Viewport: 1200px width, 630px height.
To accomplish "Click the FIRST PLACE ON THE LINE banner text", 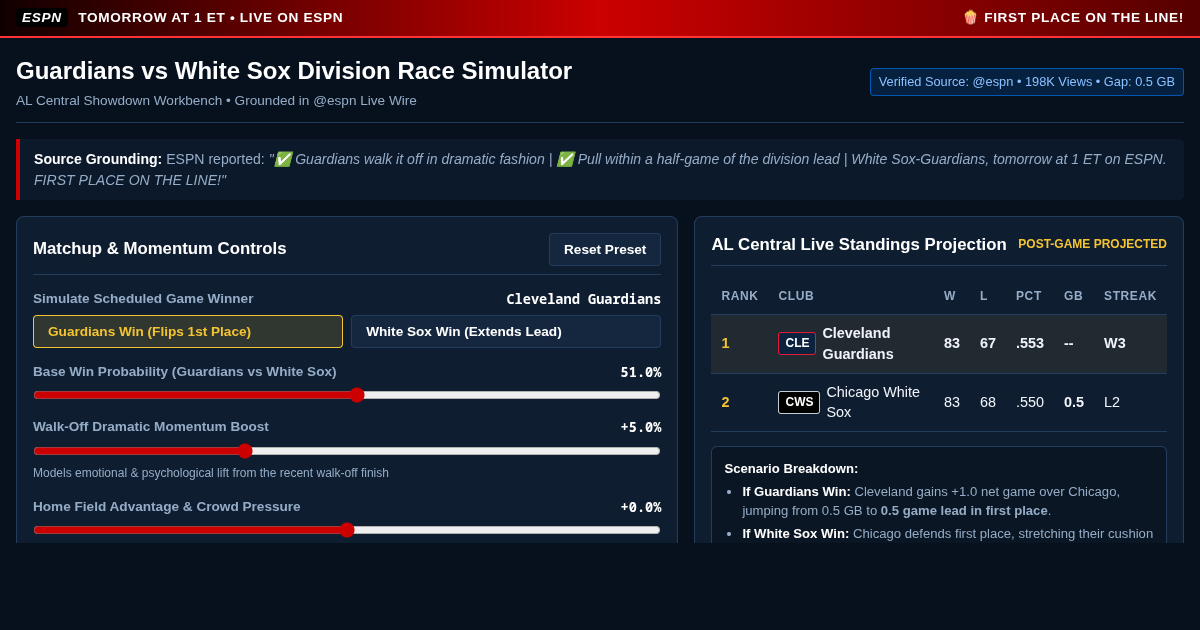I will click(x=1084, y=17).
